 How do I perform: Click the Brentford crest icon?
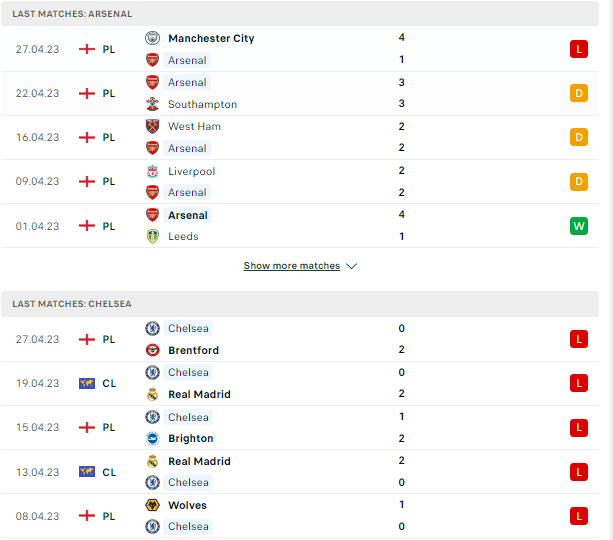[152, 350]
